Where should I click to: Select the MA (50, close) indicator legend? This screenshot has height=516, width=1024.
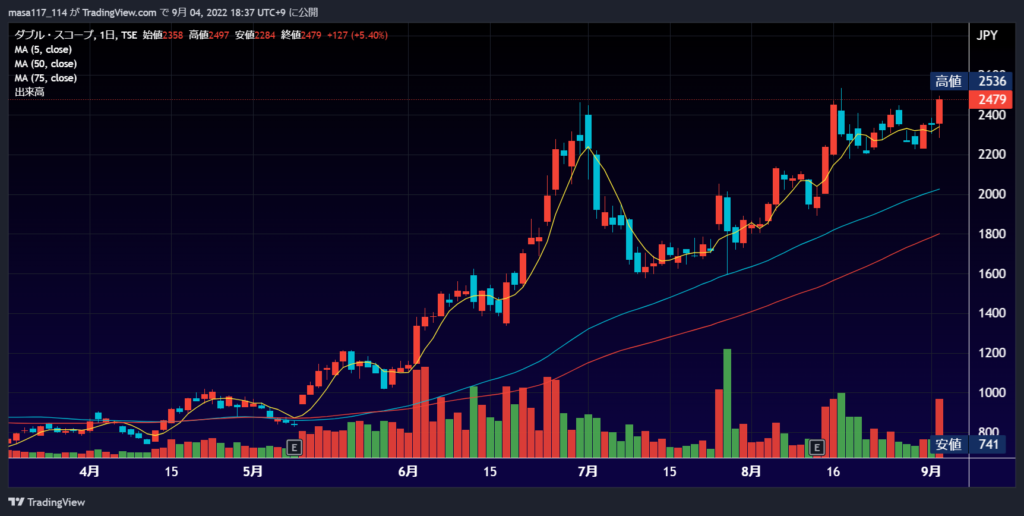[46, 64]
